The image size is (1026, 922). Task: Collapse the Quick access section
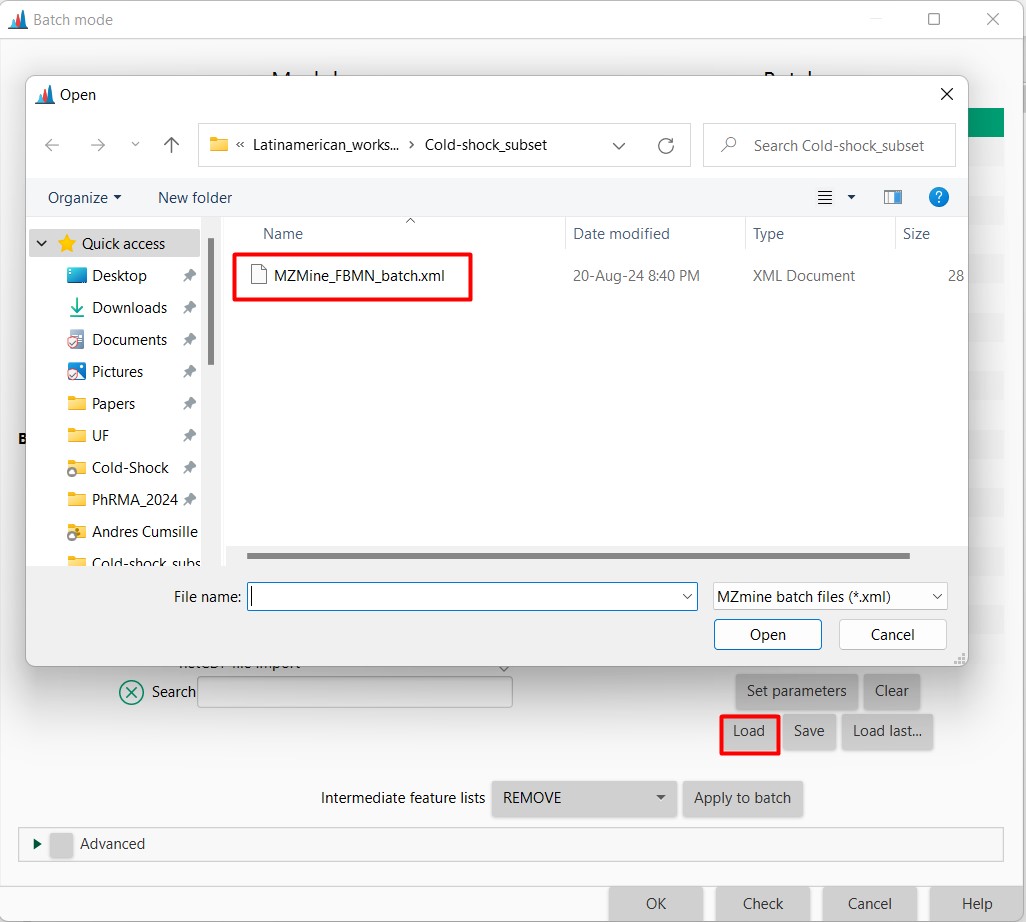coord(41,243)
